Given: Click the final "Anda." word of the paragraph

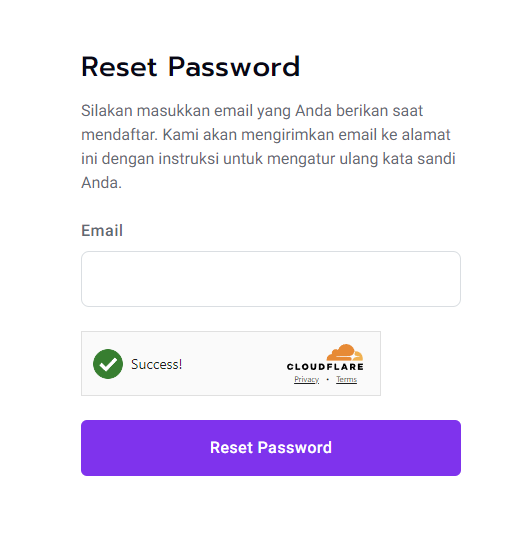Looking at the screenshot, I should coord(101,183).
